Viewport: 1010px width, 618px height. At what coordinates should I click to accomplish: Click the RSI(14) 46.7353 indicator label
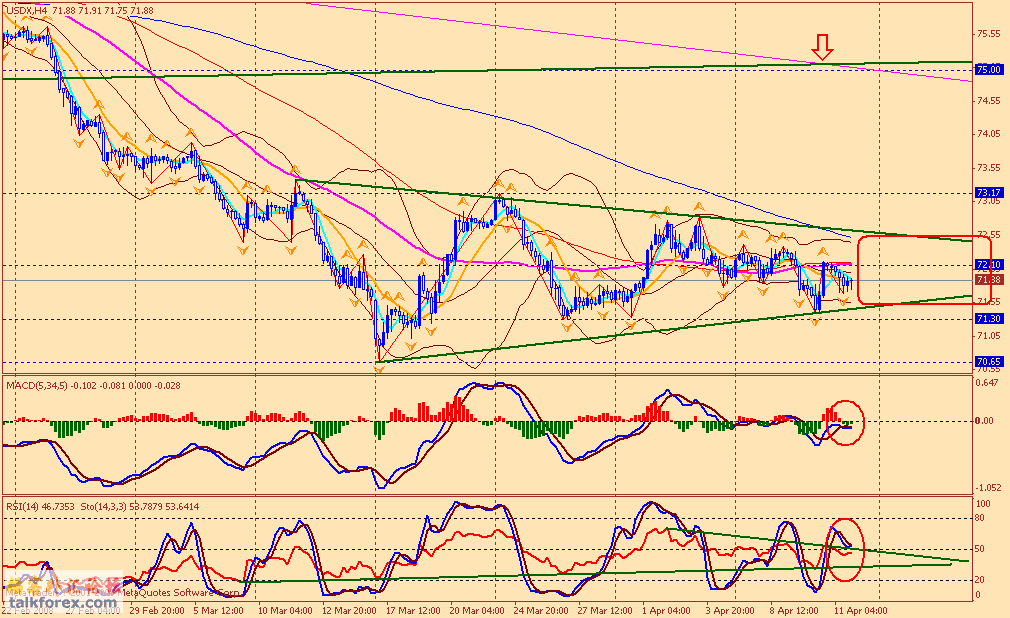41,507
